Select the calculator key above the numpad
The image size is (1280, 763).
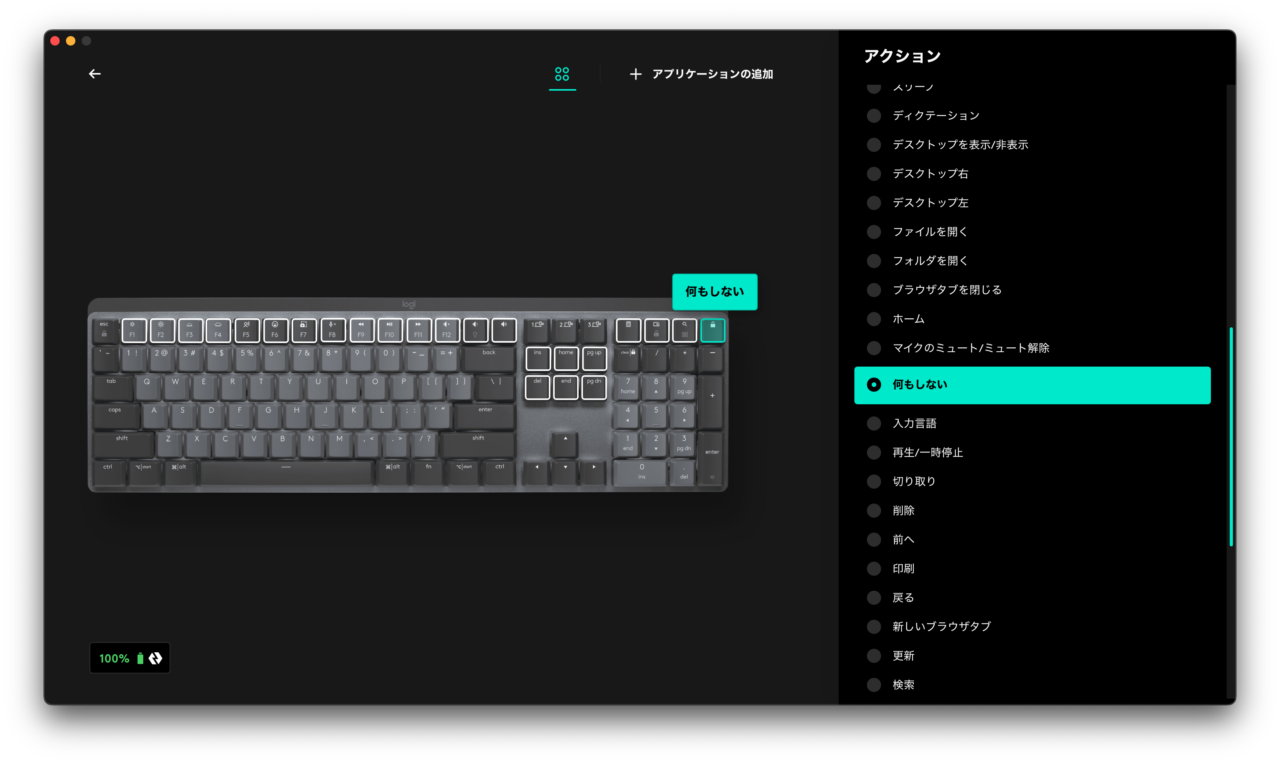click(628, 331)
